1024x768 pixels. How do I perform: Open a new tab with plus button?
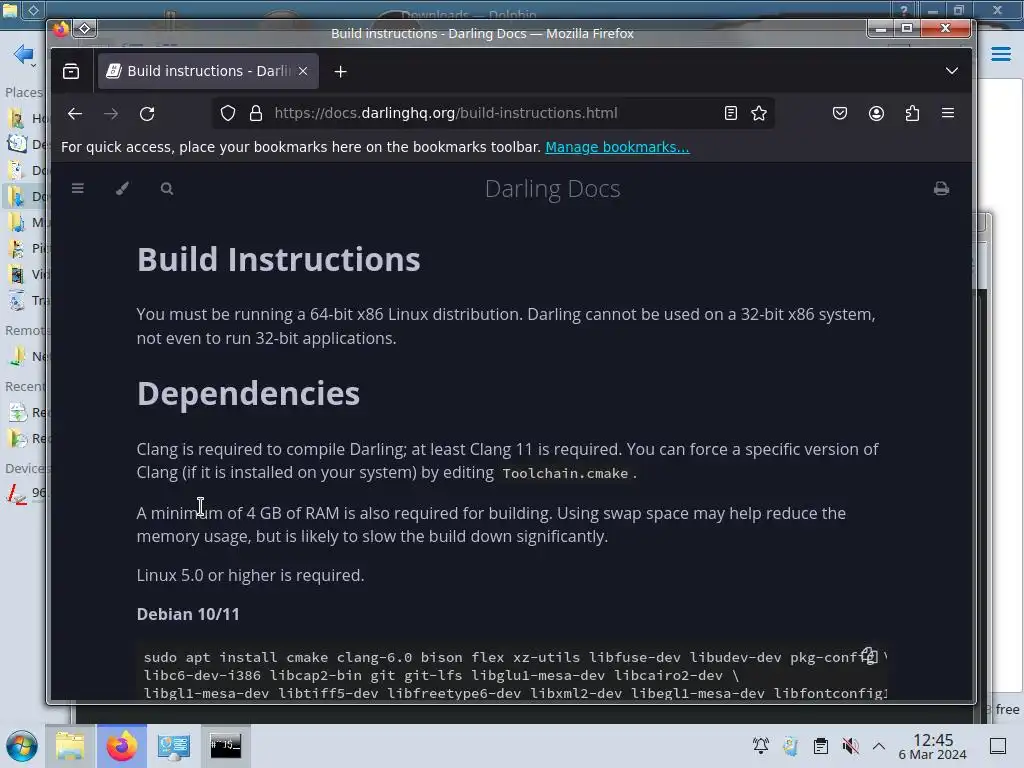click(340, 72)
